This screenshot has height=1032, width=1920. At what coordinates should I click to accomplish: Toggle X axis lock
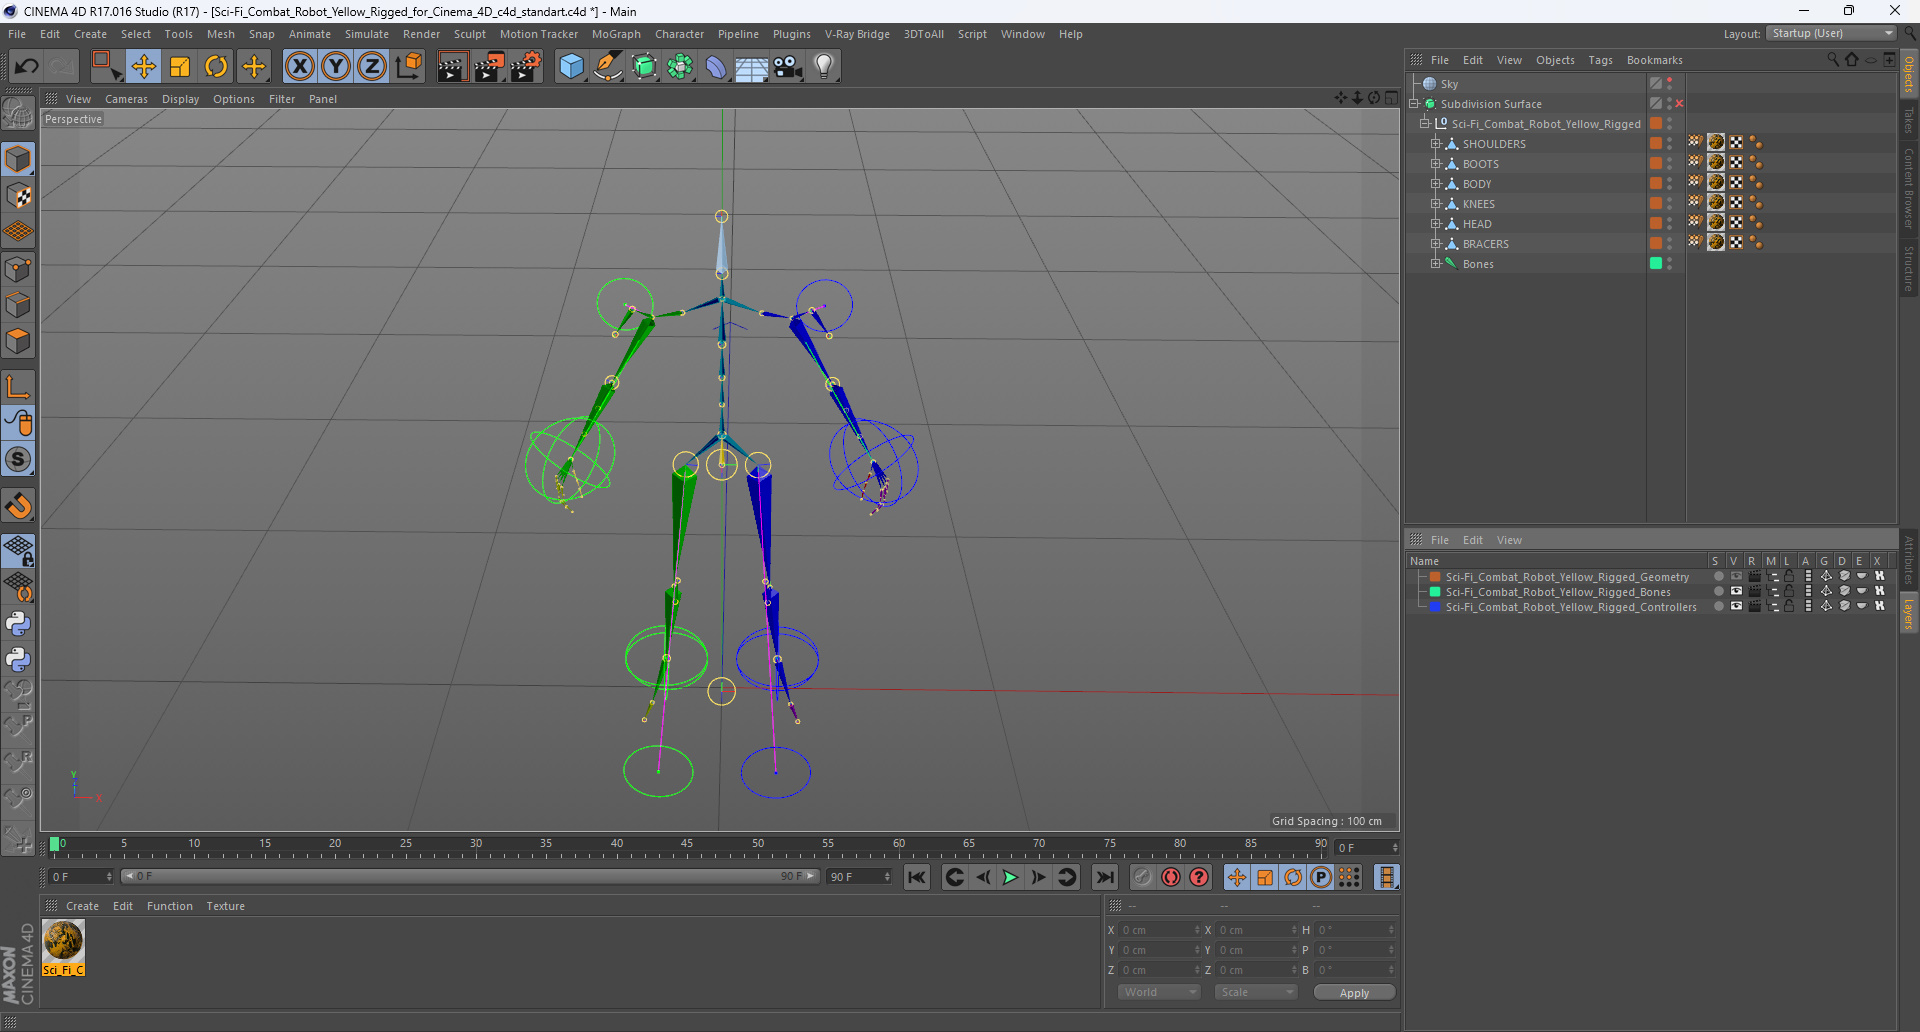(299, 67)
